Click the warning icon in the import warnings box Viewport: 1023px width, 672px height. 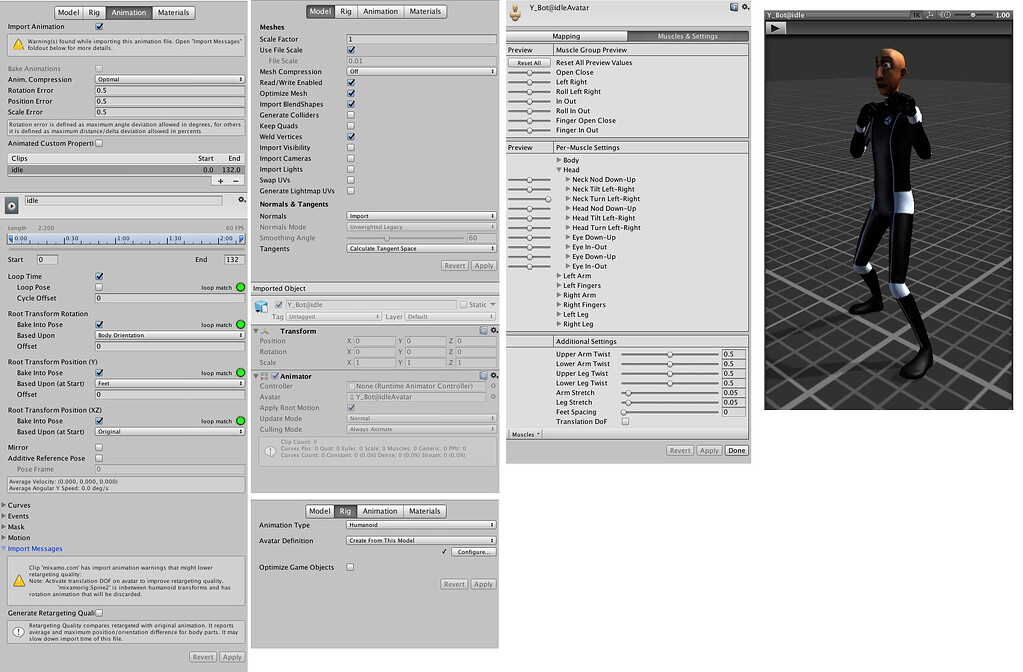click(x=18, y=45)
